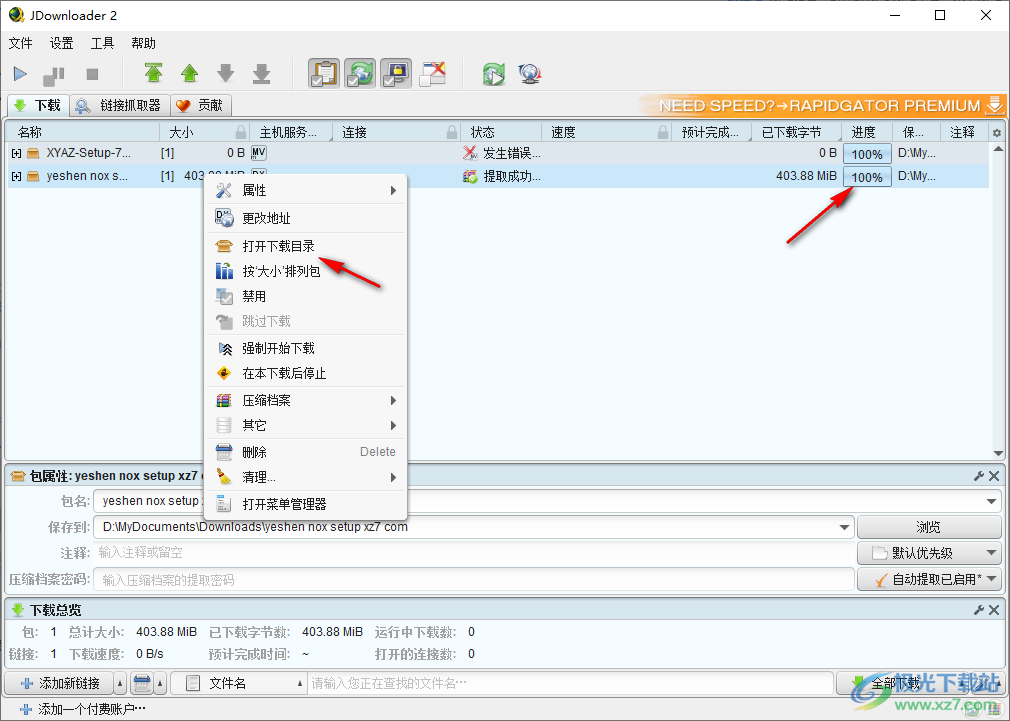The height and width of the screenshot is (721, 1010).
Task: Open 保存到 path dropdown arrow
Action: [x=844, y=527]
